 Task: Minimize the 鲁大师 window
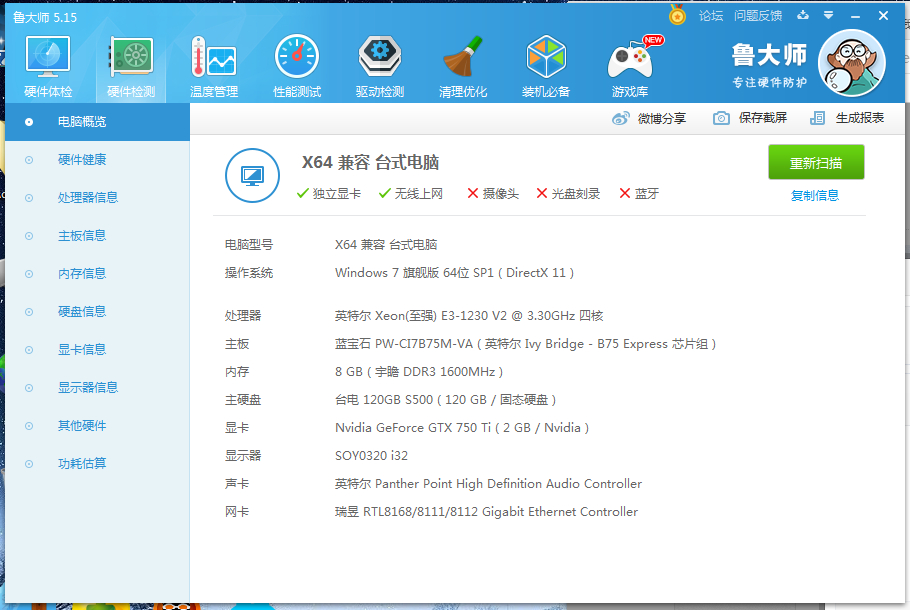tap(855, 16)
